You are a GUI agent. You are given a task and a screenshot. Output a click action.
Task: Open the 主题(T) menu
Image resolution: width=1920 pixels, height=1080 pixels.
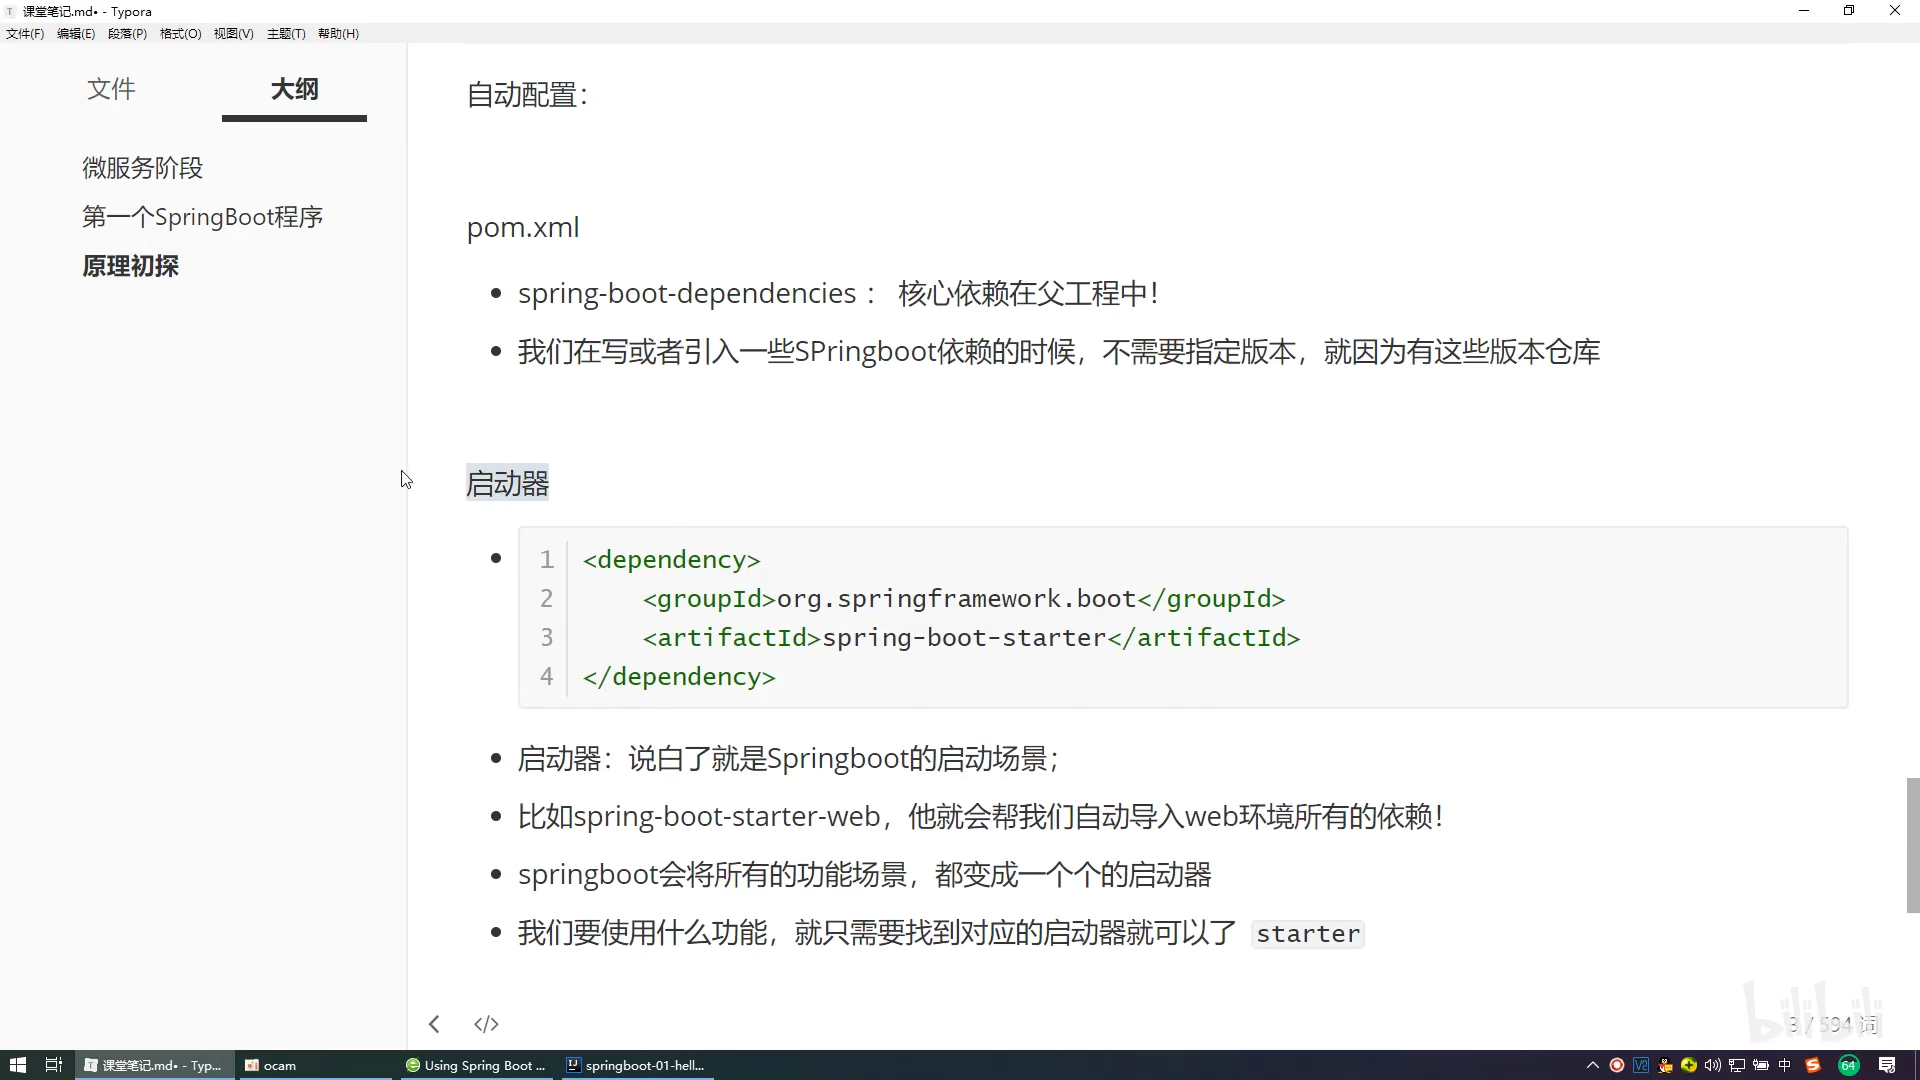[286, 33]
